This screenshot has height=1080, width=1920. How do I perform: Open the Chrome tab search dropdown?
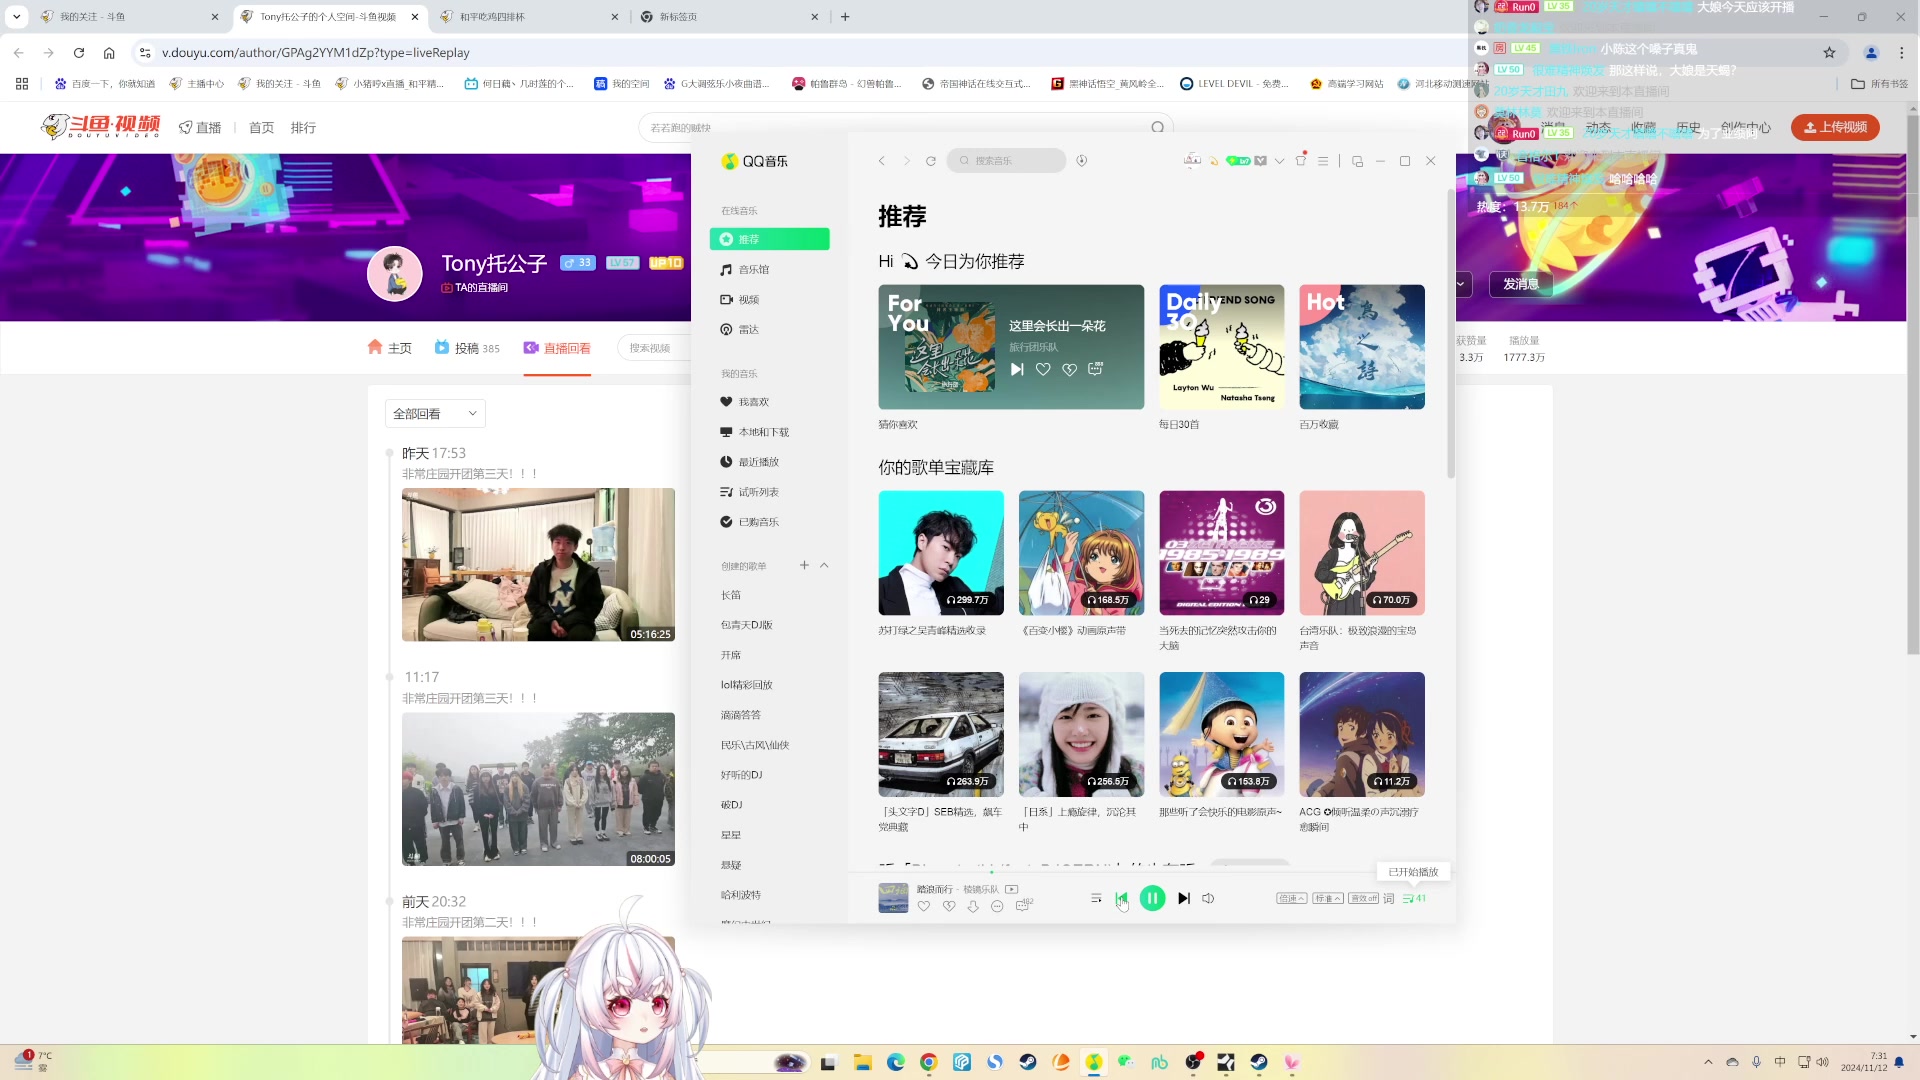[17, 16]
